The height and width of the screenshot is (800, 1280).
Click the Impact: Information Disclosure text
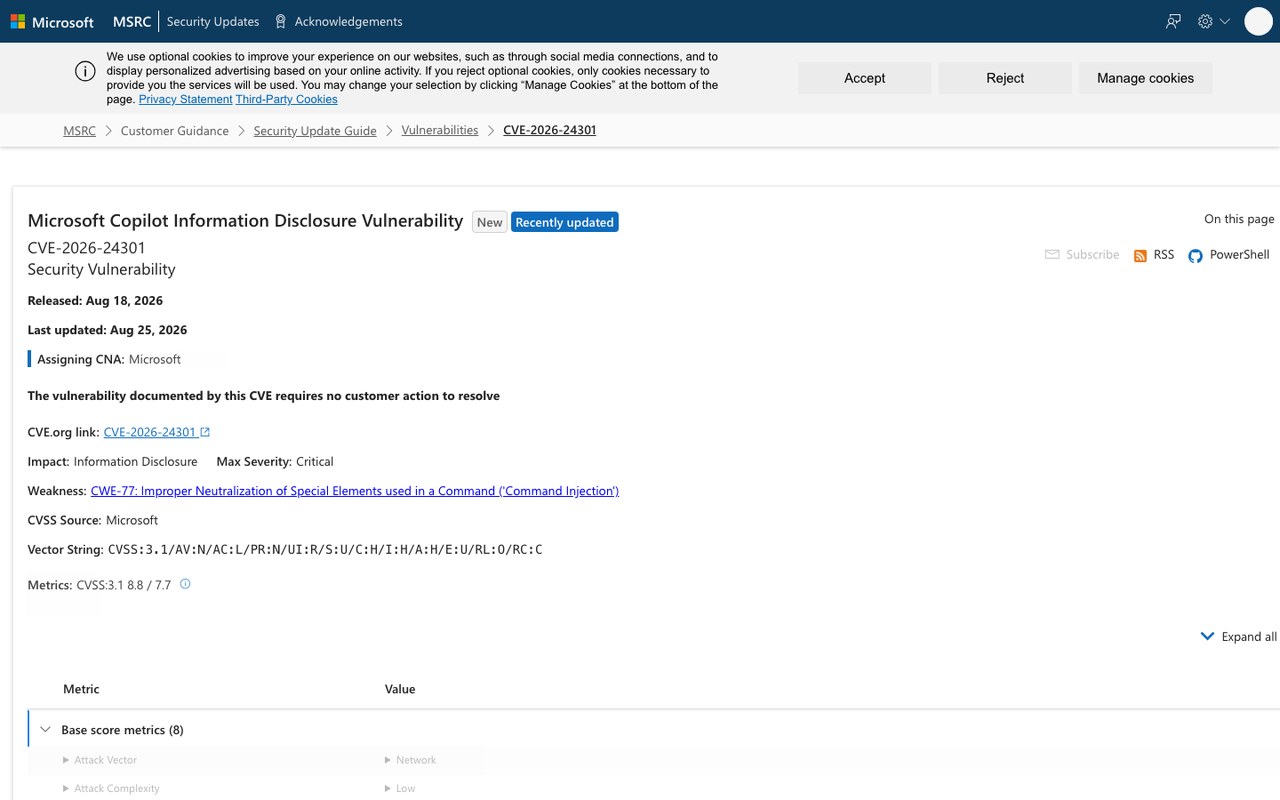point(113,462)
